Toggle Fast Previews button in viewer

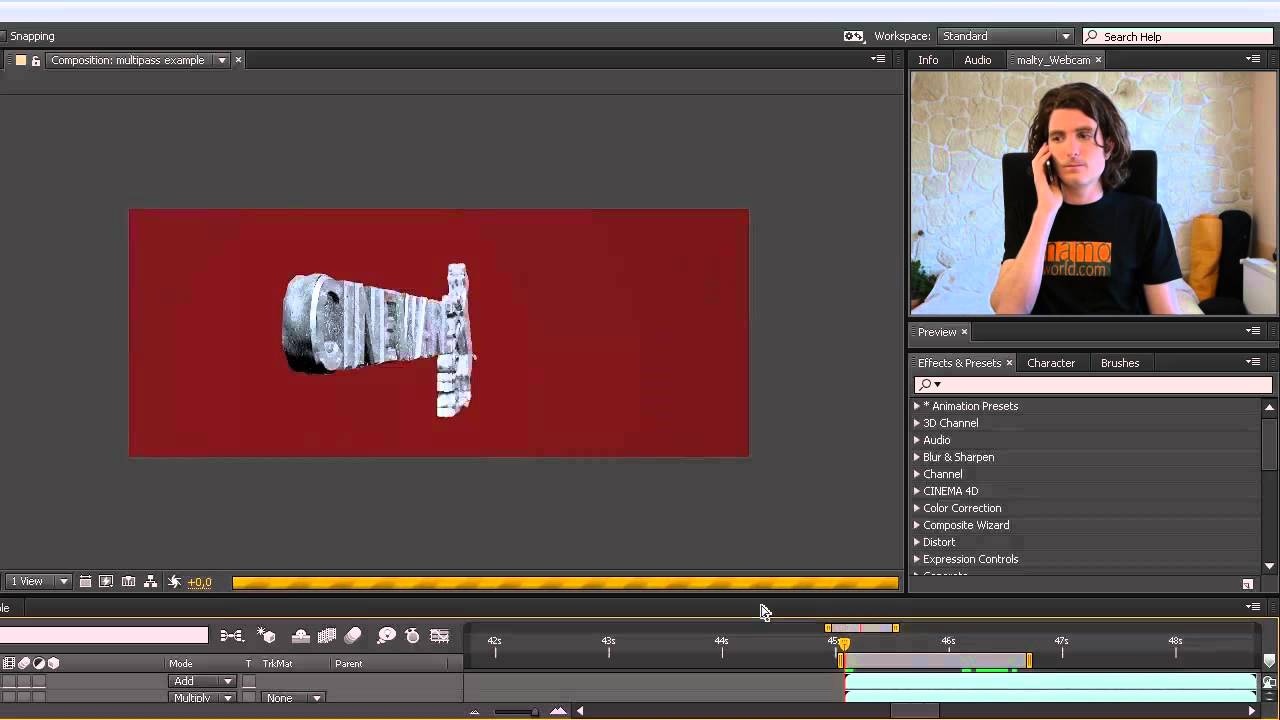pyautogui.click(x=106, y=582)
